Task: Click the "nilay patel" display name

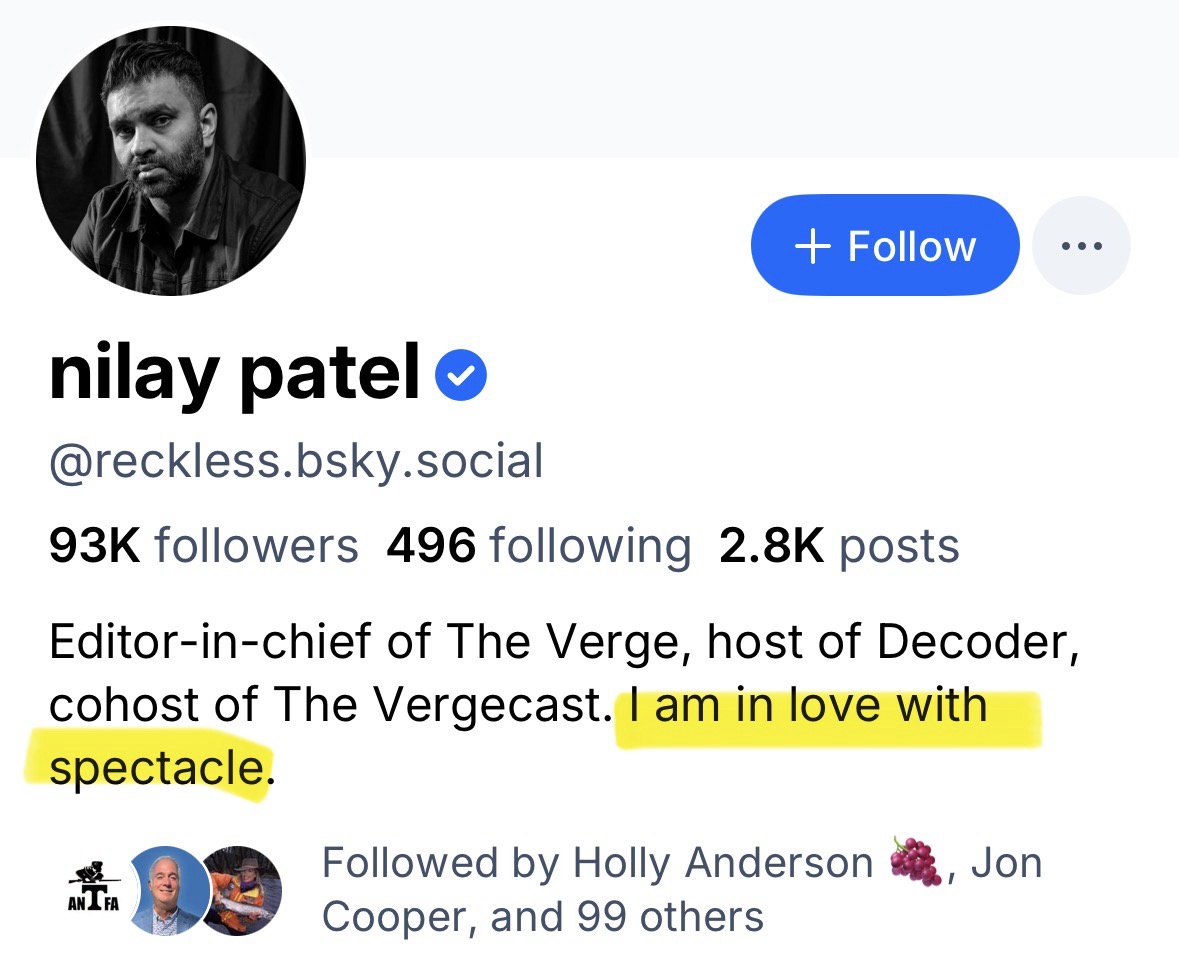Action: click(234, 374)
